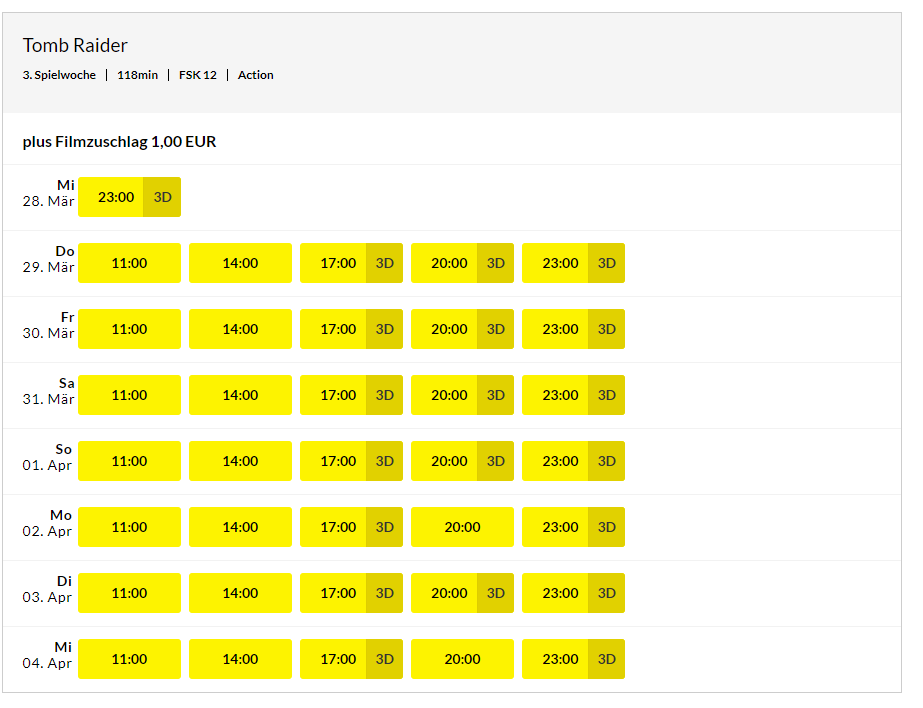Choose Saturday 31. Mär 11:00 showing
The width and height of the screenshot is (923, 708).
[129, 395]
